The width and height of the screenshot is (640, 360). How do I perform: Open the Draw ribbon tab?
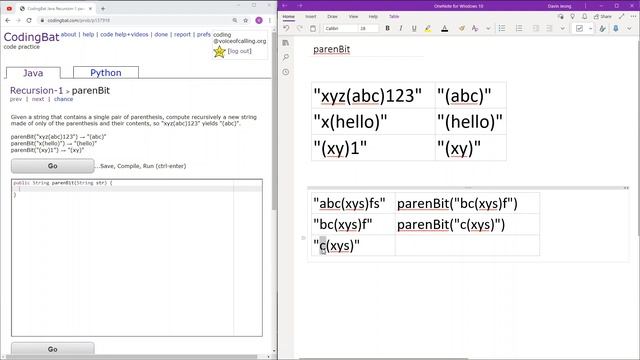(332, 17)
